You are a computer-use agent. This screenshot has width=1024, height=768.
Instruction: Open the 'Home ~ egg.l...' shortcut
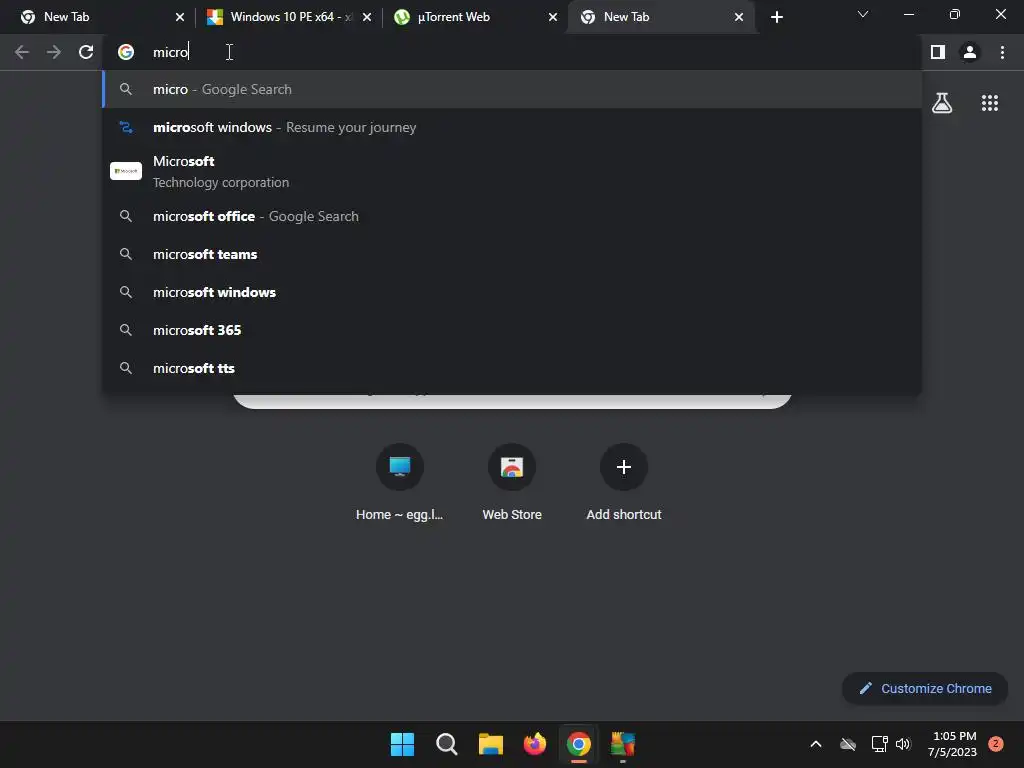pos(400,483)
